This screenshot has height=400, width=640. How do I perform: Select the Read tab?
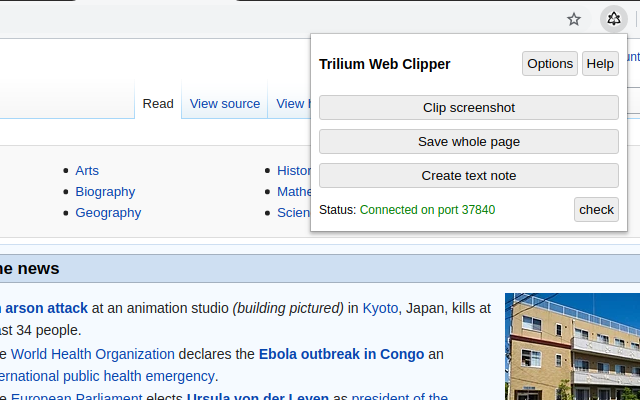coord(158,104)
